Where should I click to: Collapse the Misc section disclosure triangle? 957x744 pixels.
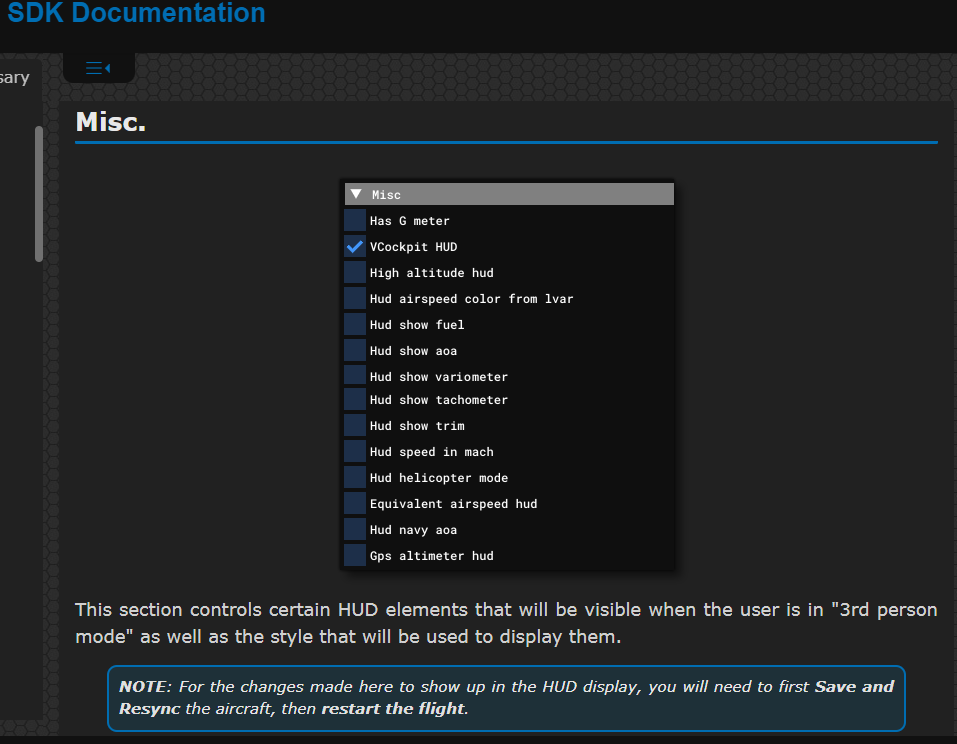(355, 193)
